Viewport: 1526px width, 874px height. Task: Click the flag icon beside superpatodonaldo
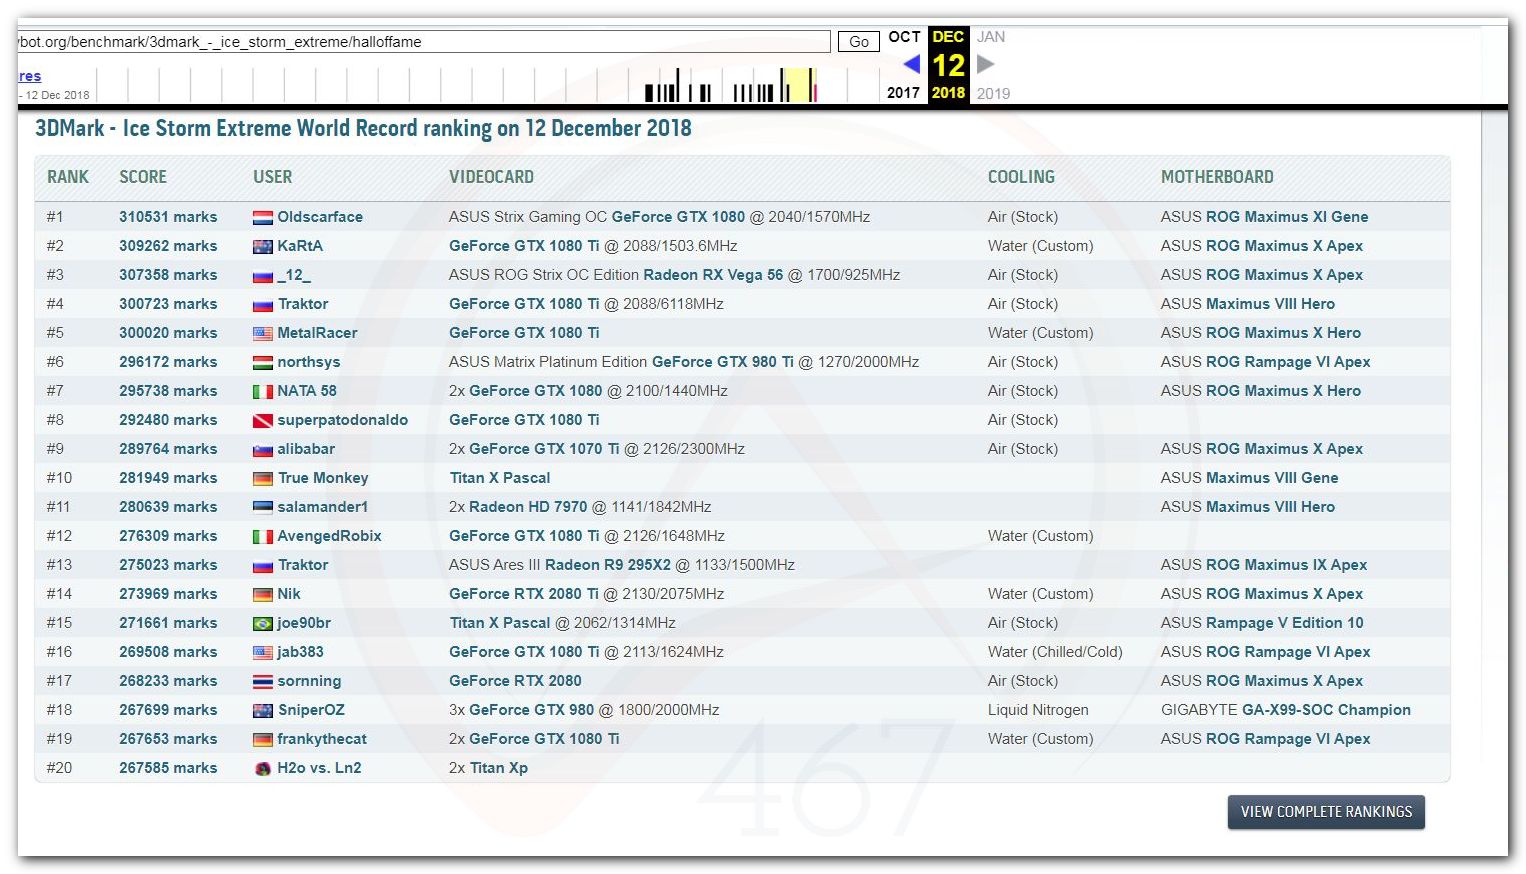click(x=263, y=421)
